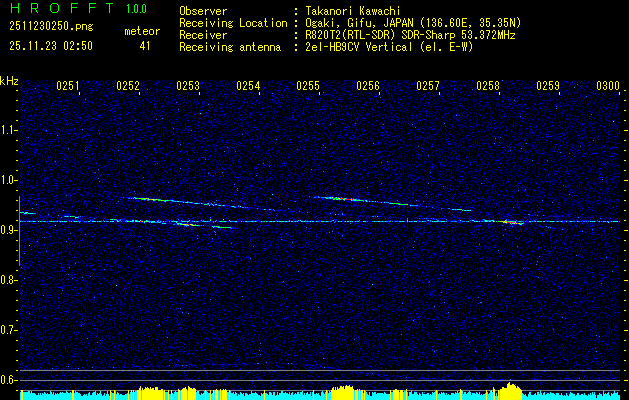Click the 1.0 kHz axis value
Image resolution: width=629 pixels, height=400 pixels.
point(8,181)
